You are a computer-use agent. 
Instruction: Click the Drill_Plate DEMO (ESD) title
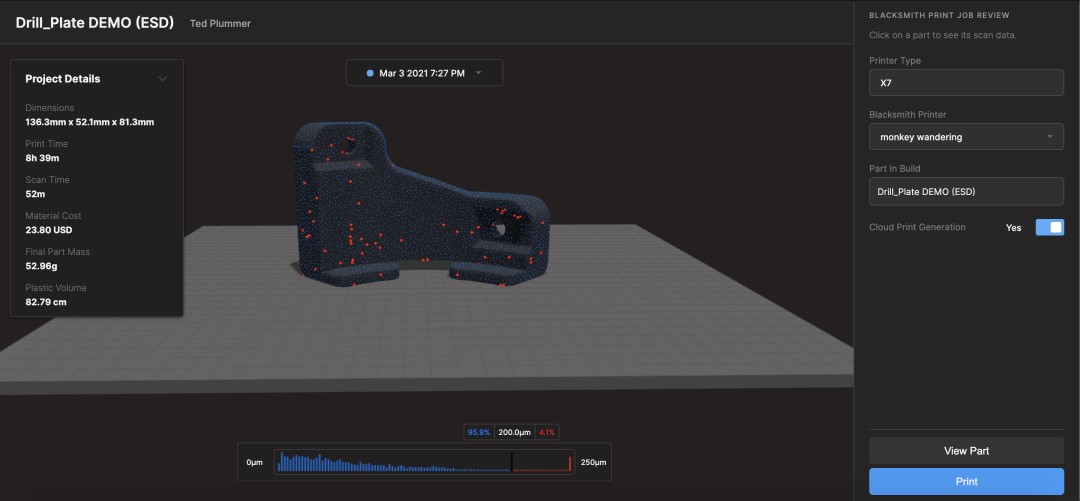click(x=95, y=22)
